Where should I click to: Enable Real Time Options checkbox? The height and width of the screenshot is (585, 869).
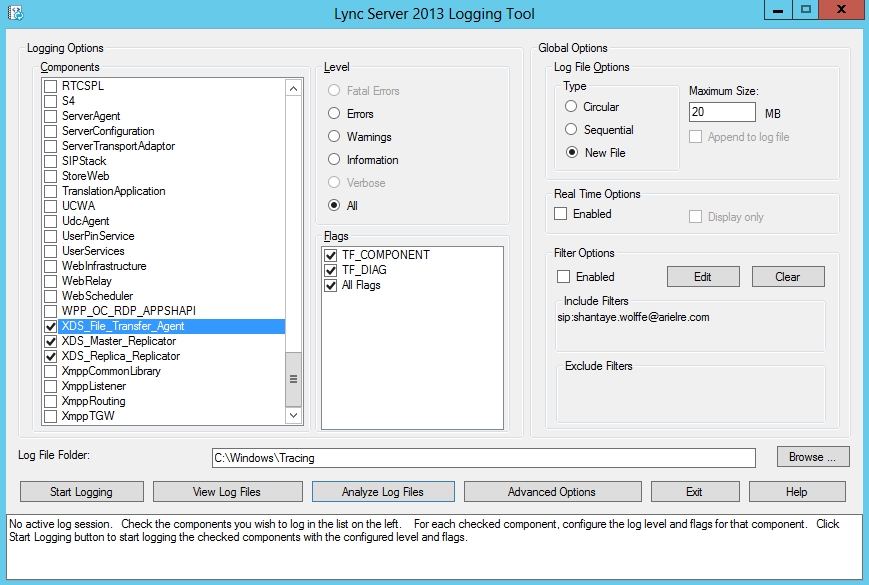(x=560, y=213)
